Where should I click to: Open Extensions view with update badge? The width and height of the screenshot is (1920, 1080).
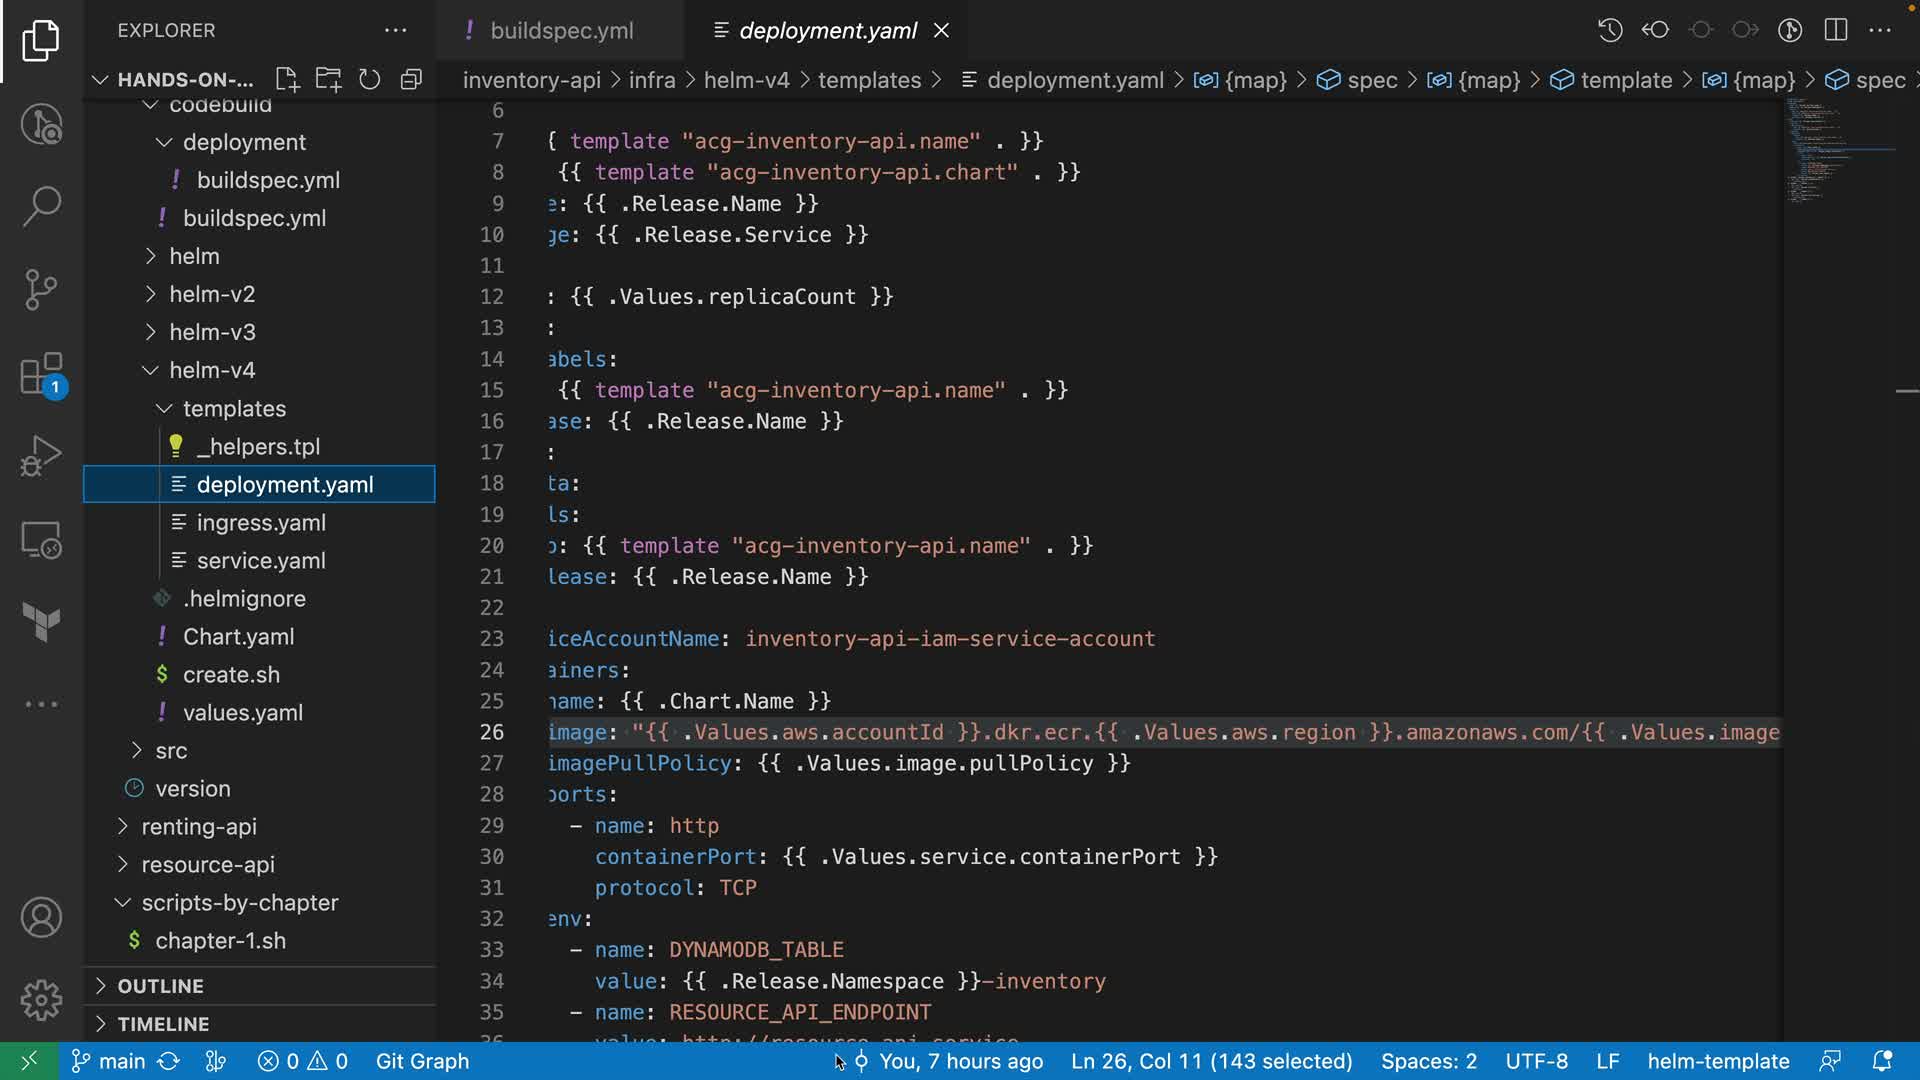[41, 375]
